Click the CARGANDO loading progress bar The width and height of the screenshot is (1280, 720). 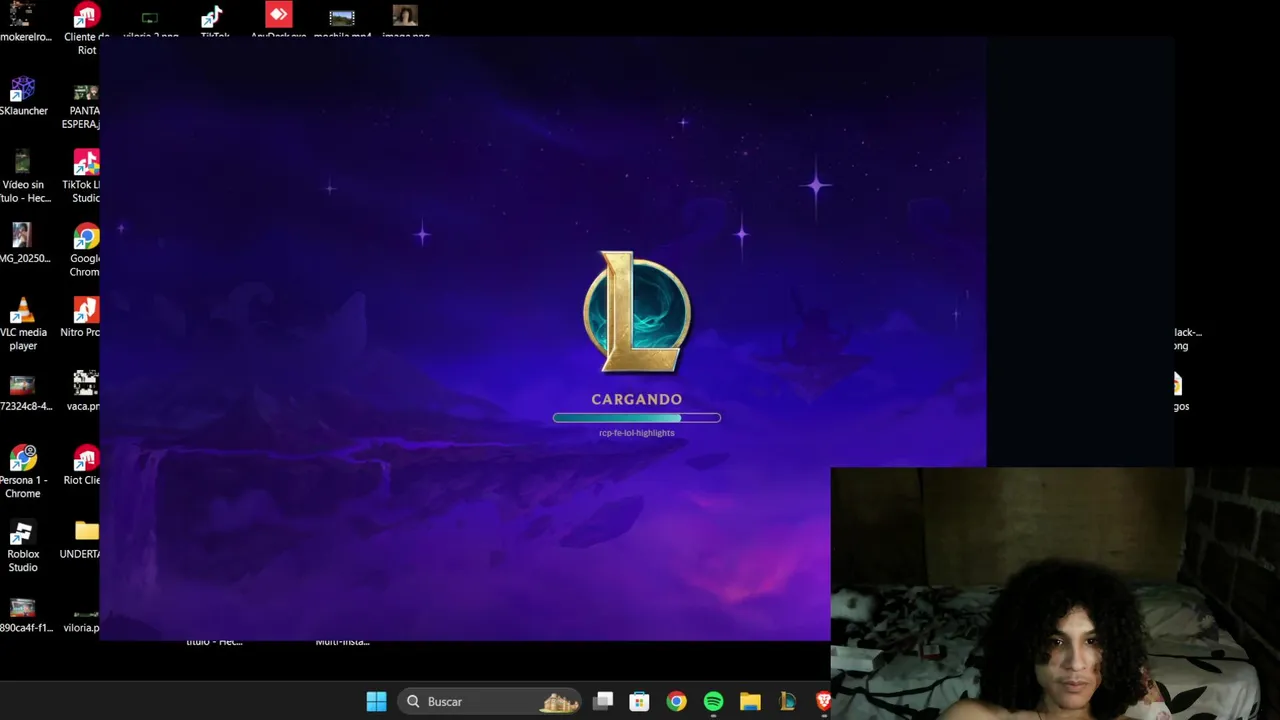[637, 418]
